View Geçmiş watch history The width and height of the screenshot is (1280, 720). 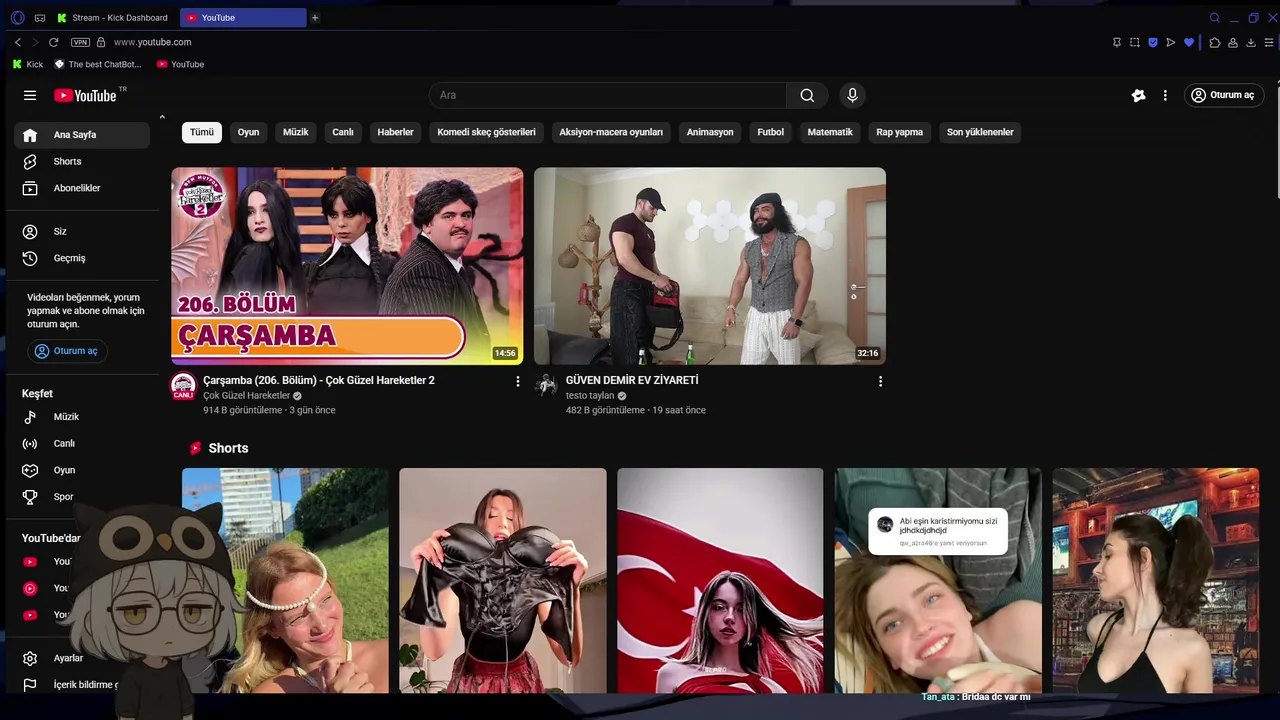tap(82, 258)
